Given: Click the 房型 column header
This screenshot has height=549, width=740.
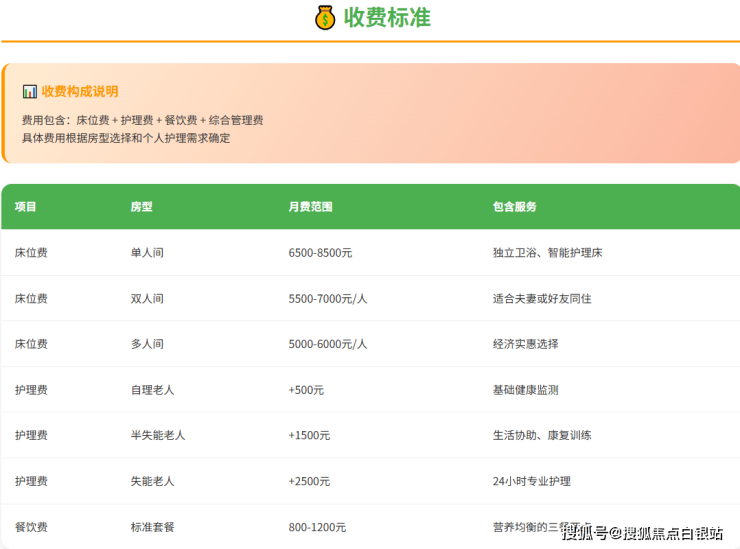Looking at the screenshot, I should 141,207.
